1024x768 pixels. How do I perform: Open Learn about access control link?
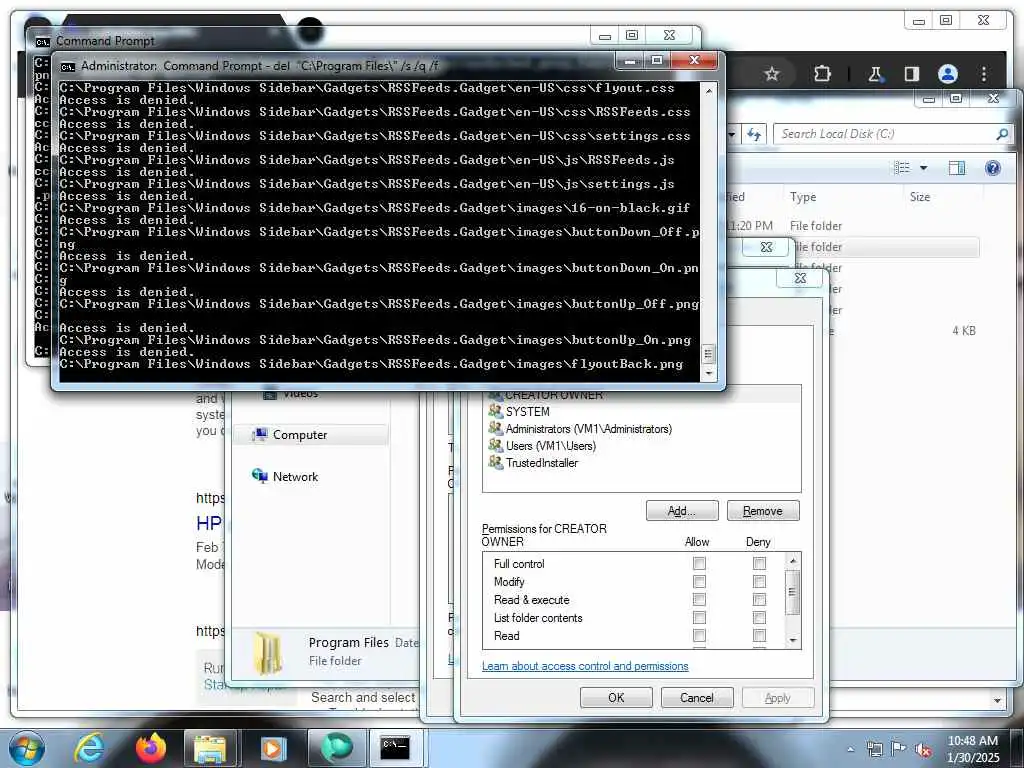coord(585,666)
